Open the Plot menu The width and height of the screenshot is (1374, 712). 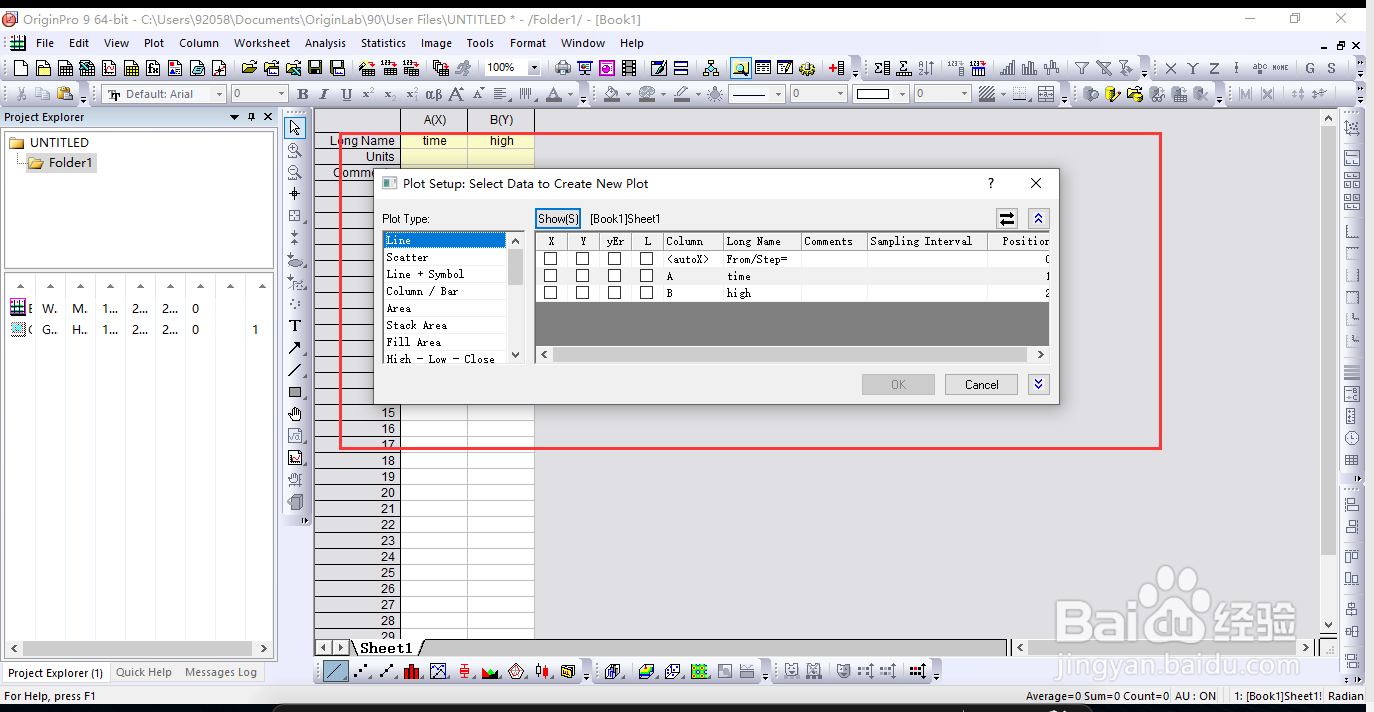pyautogui.click(x=154, y=43)
